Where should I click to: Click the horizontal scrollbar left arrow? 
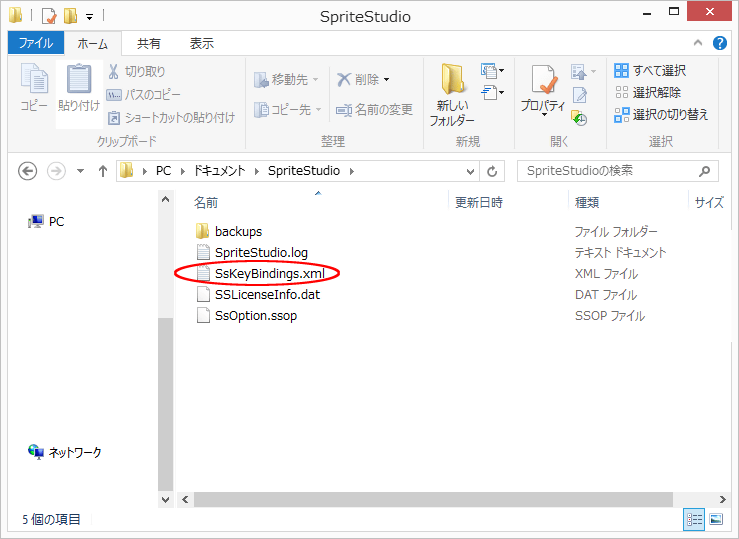(x=185, y=499)
